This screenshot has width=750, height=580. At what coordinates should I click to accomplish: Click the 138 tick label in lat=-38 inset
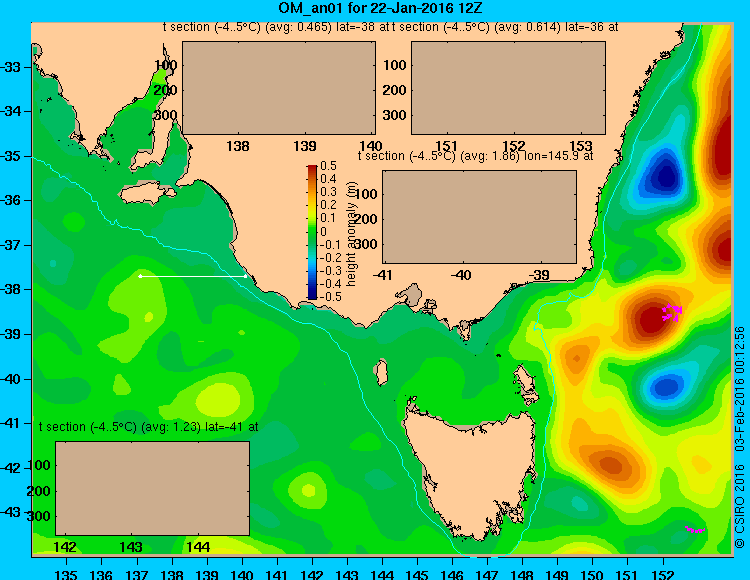click(238, 146)
